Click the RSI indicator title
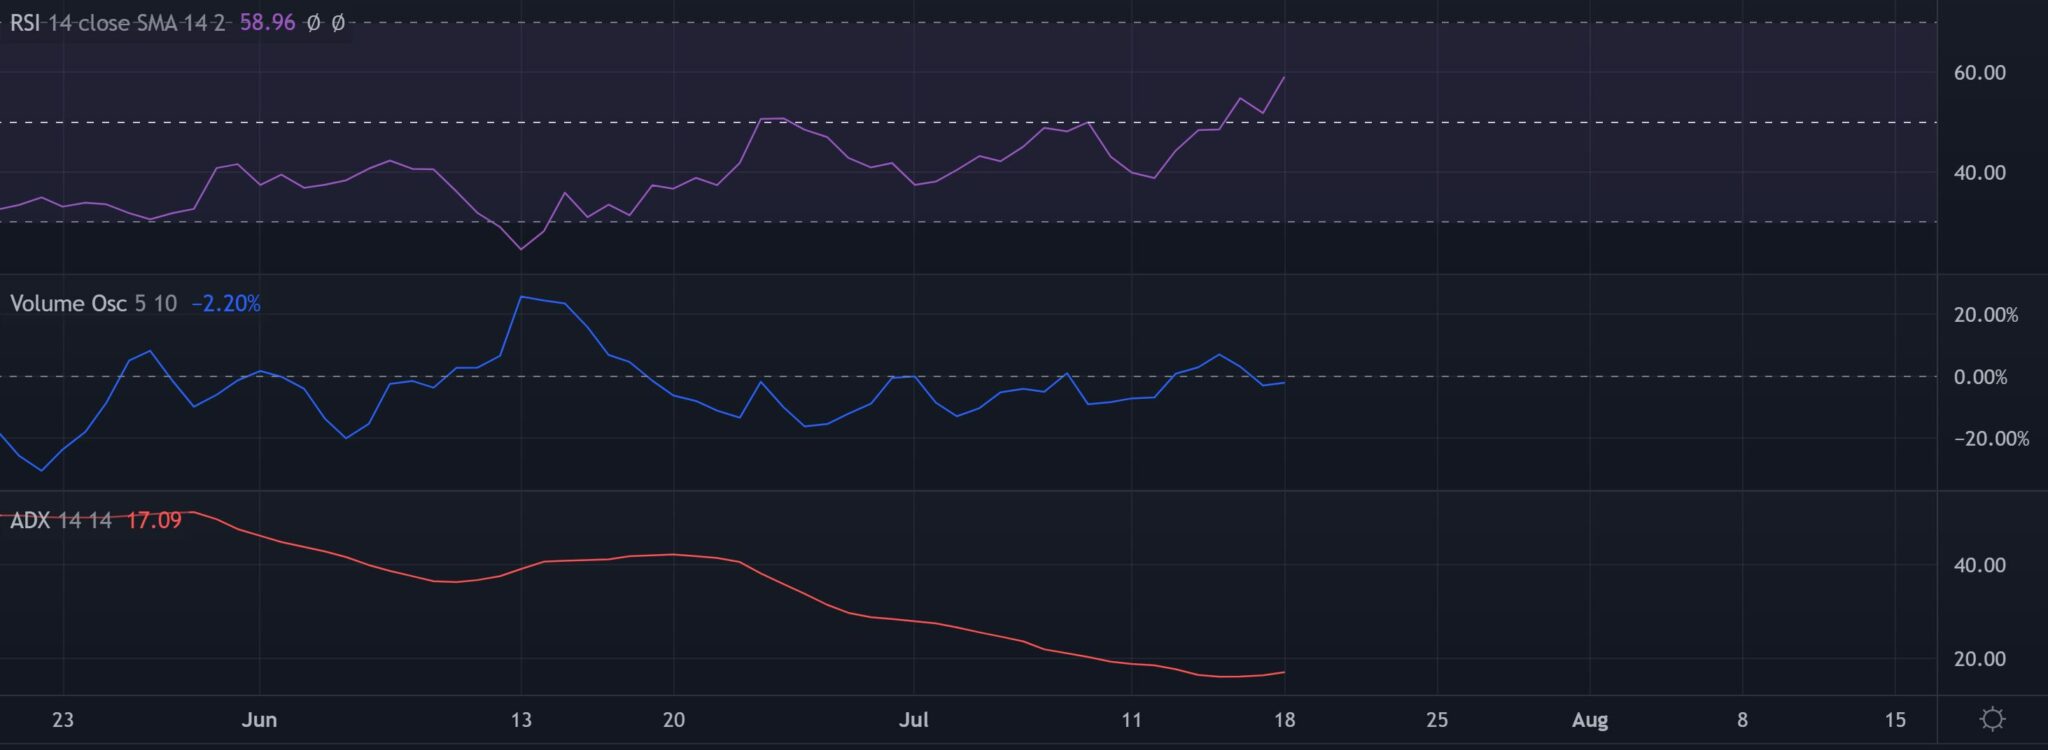This screenshot has width=2048, height=750. click(x=26, y=23)
